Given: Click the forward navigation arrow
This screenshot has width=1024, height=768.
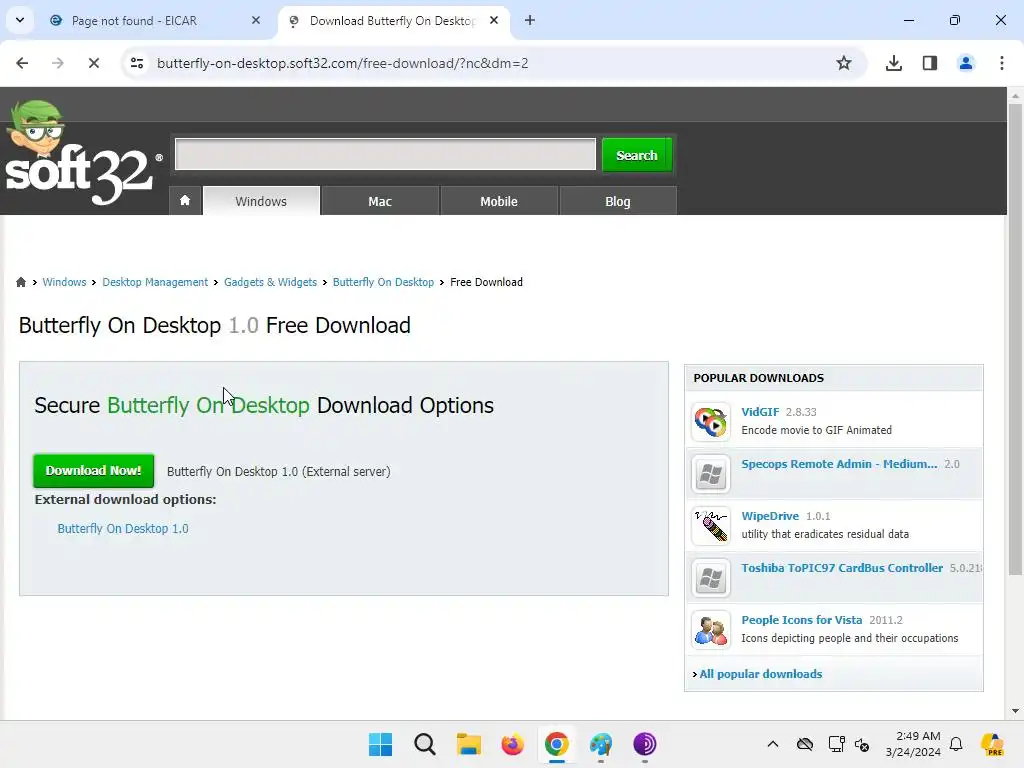Looking at the screenshot, I should [x=58, y=63].
